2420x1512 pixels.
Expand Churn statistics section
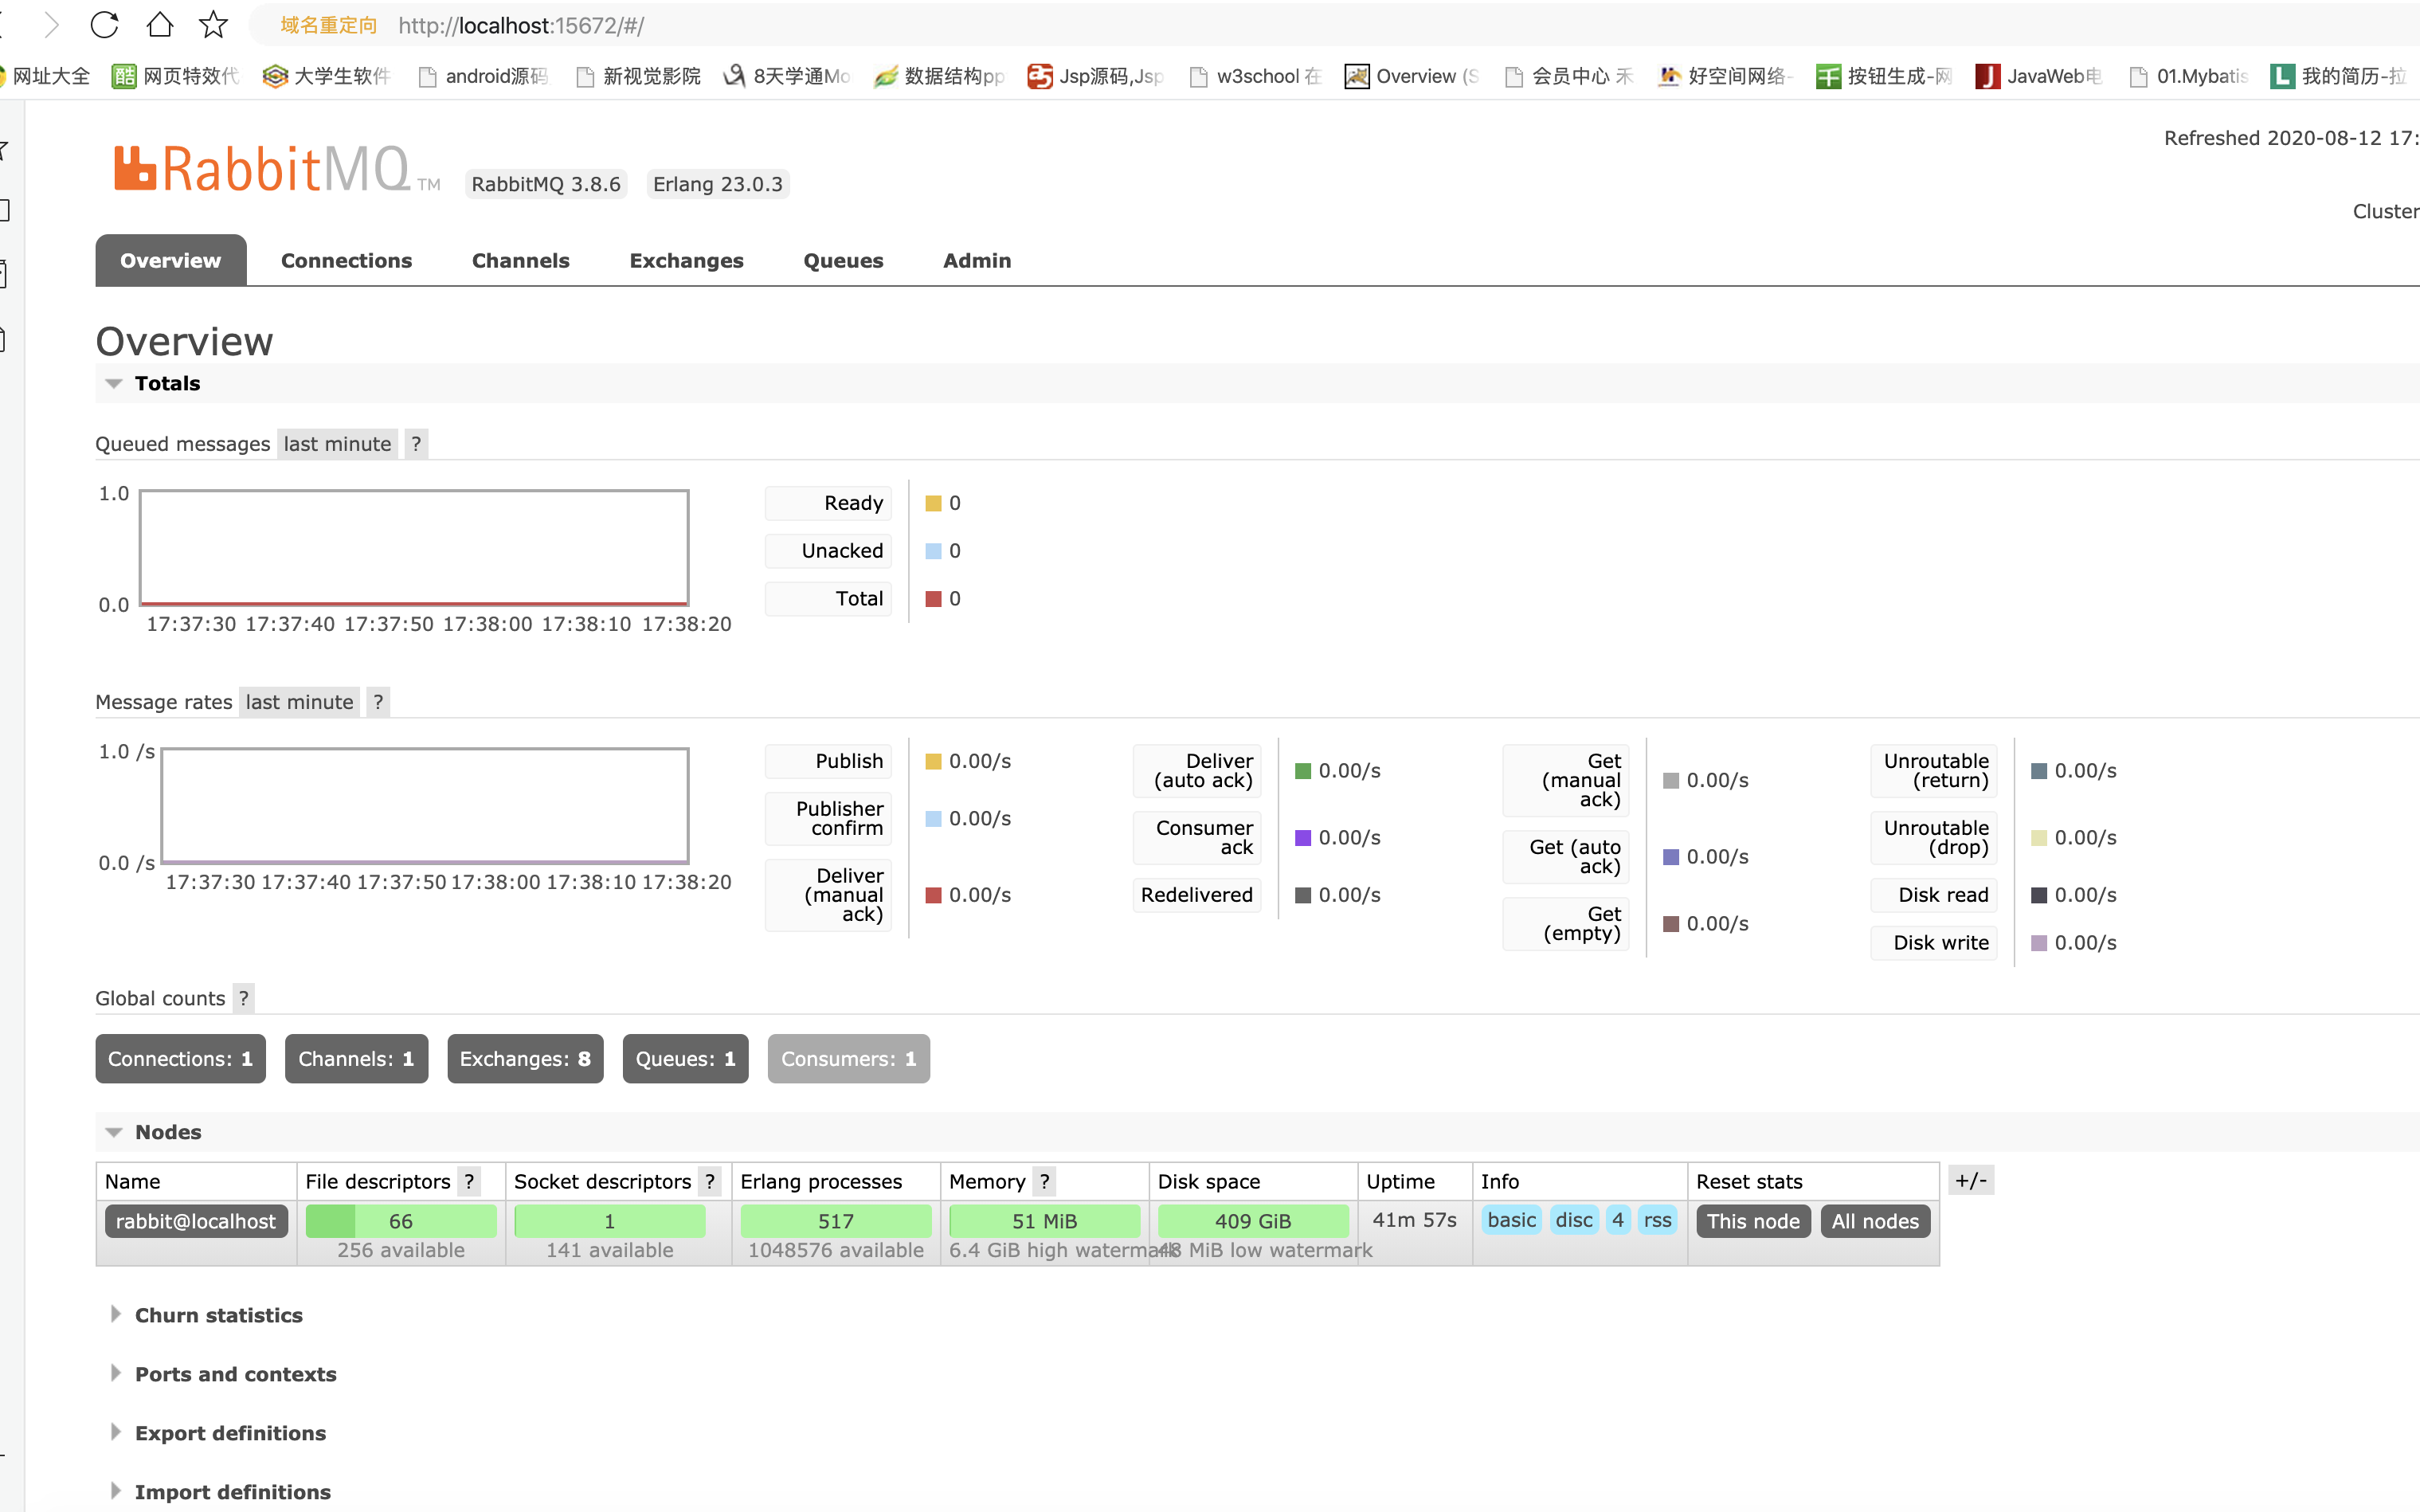tap(206, 1315)
